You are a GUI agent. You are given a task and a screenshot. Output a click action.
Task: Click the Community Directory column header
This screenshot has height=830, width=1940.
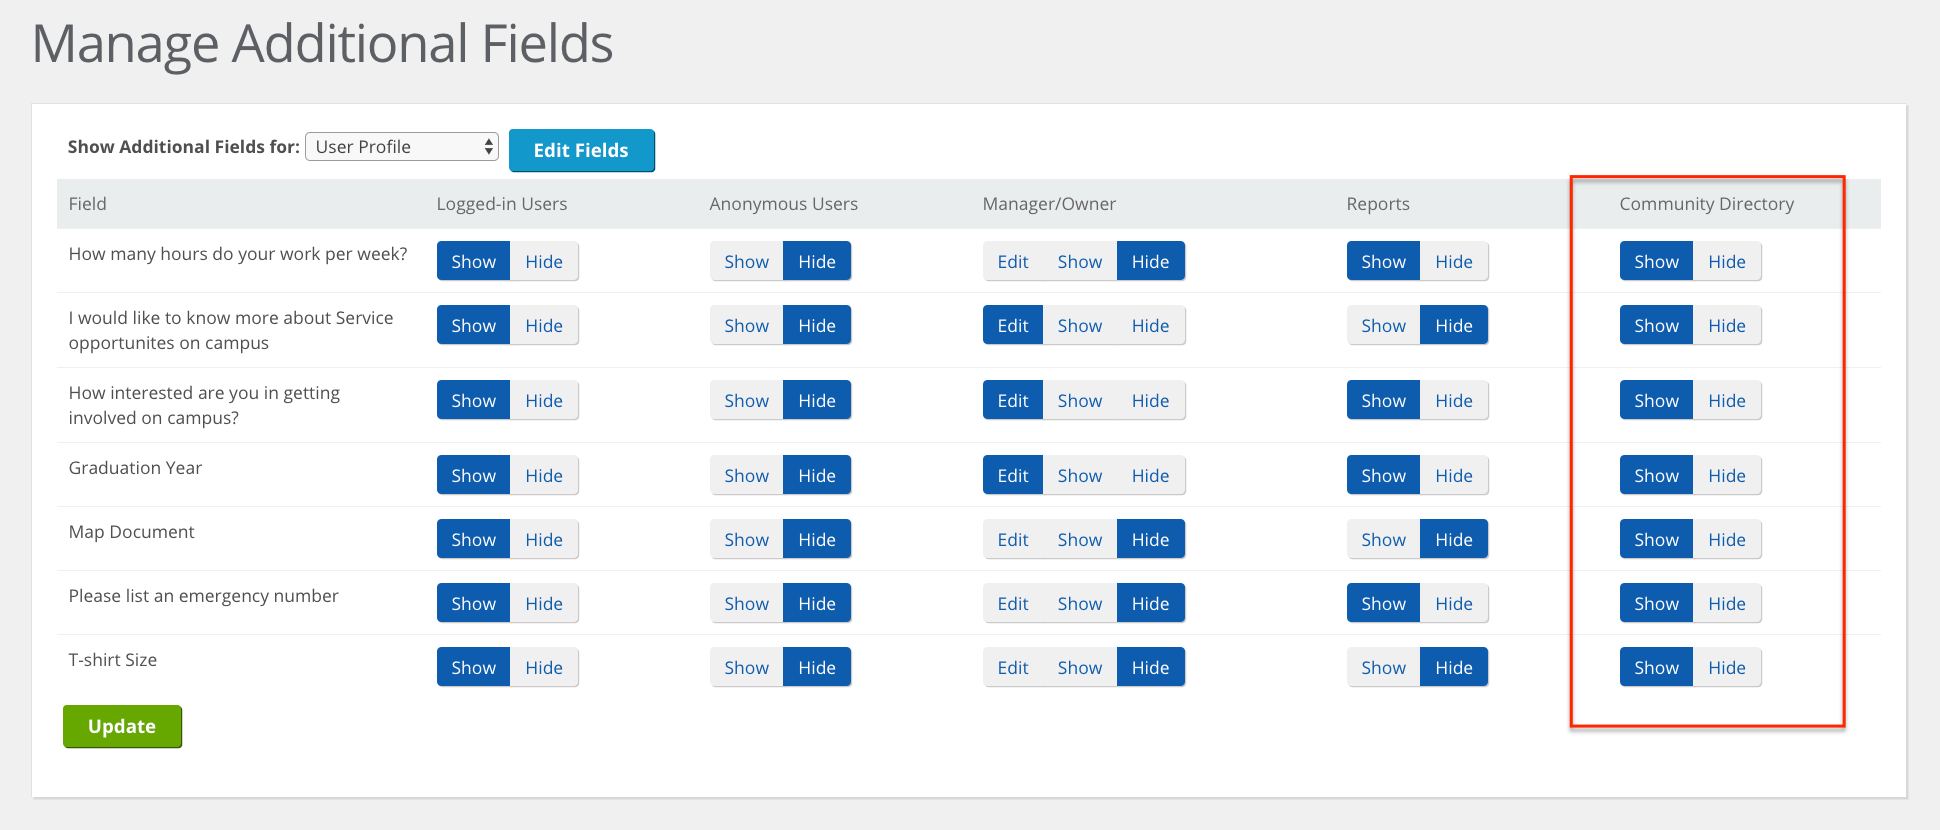(x=1707, y=204)
